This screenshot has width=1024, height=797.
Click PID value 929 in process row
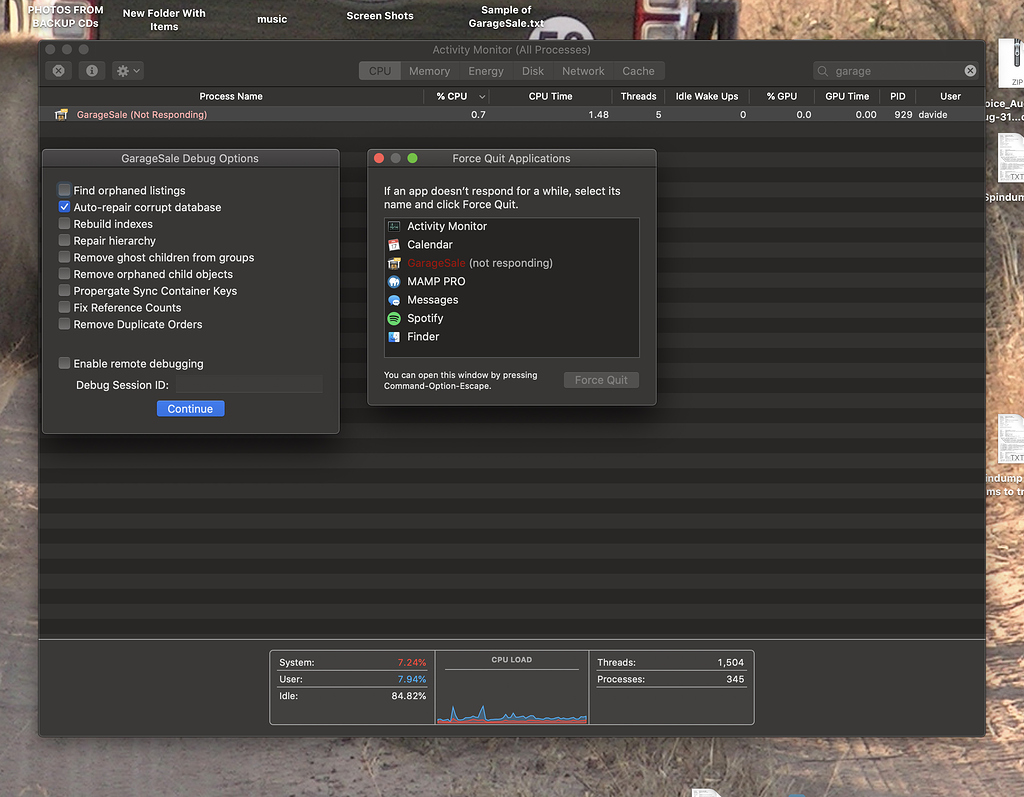(903, 115)
